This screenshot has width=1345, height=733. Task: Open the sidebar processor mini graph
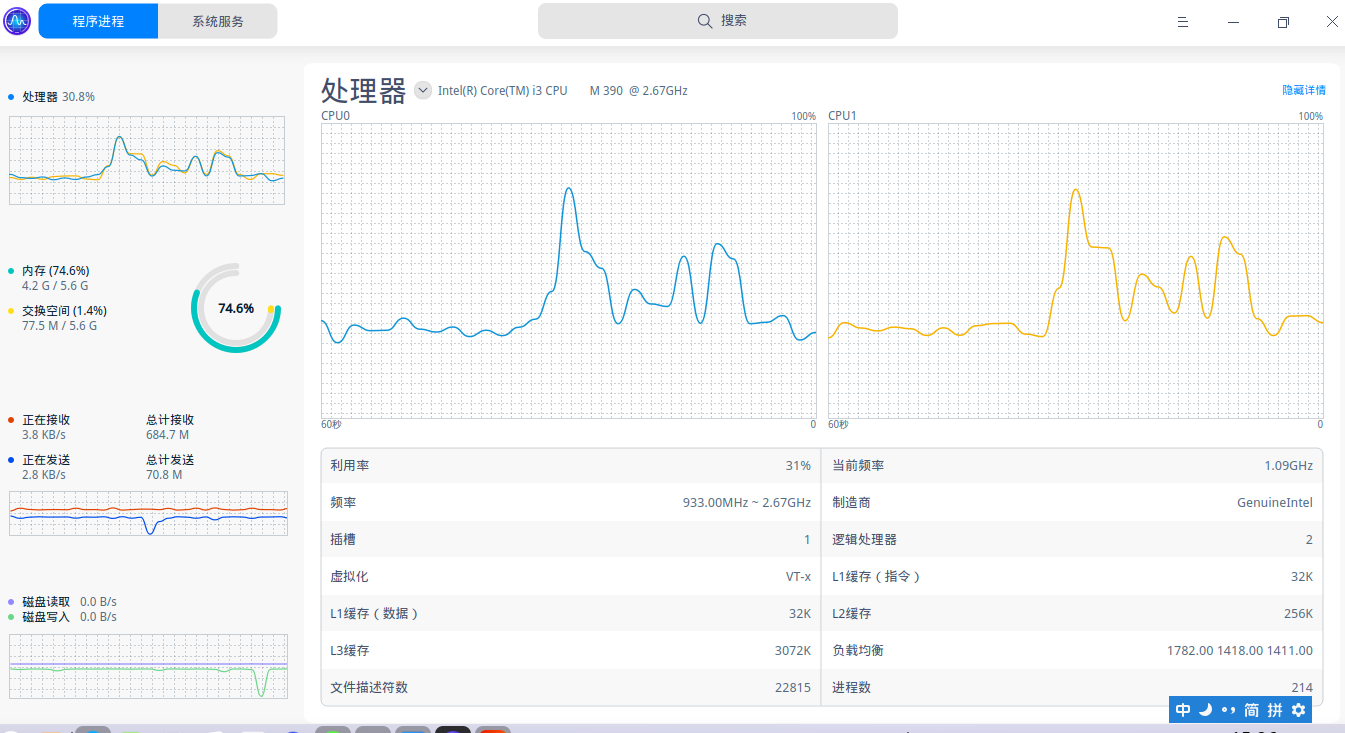point(147,160)
